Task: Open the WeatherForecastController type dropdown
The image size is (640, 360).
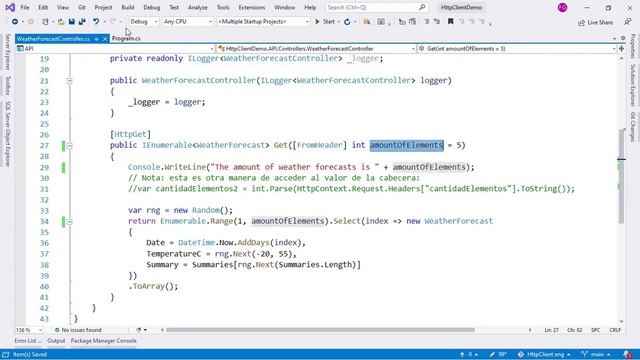Action: (316, 49)
